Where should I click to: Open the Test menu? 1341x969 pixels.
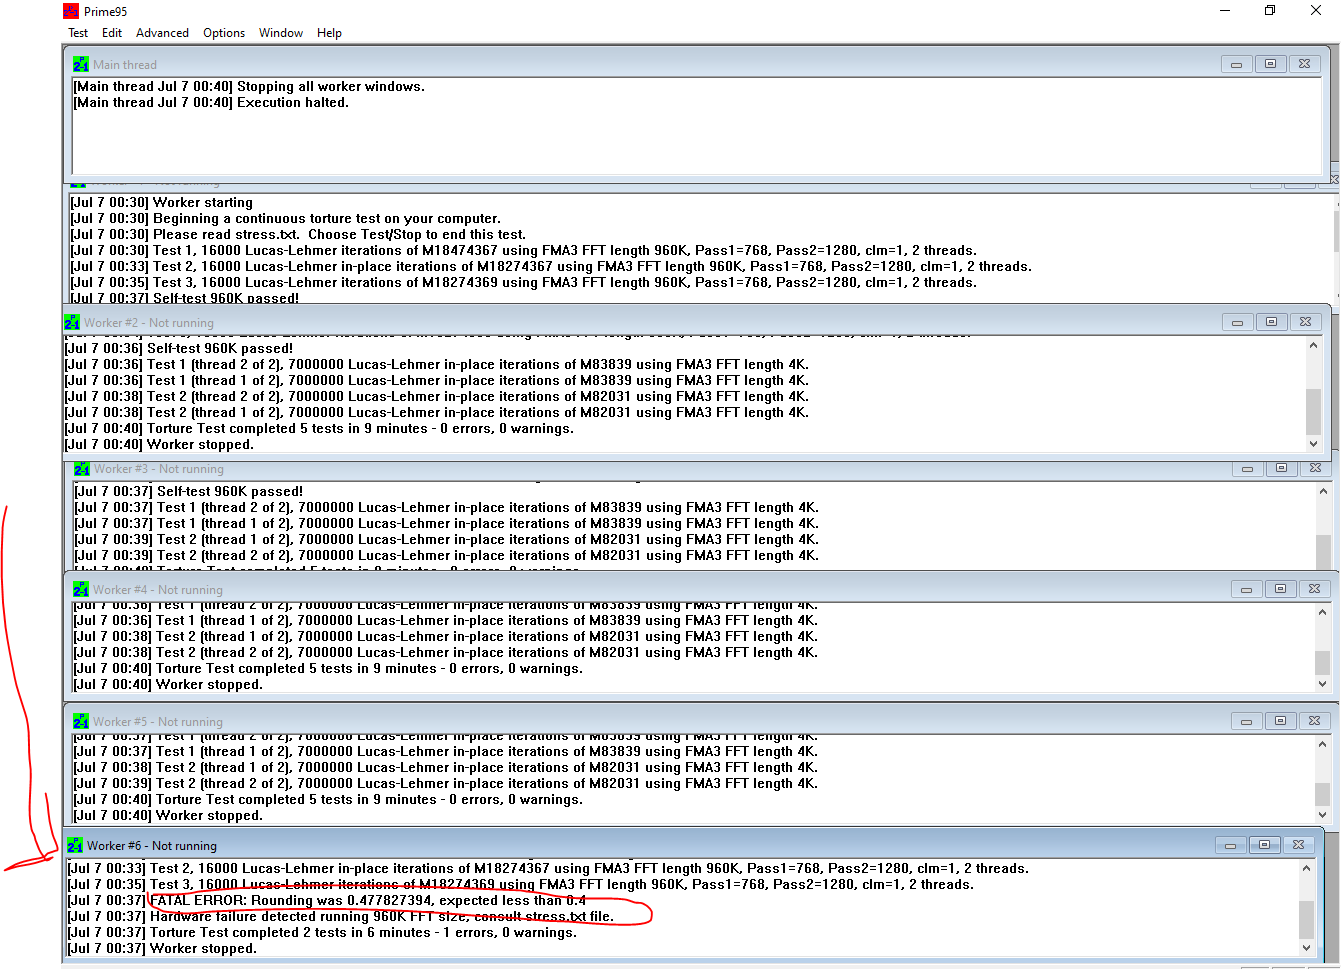coord(78,33)
